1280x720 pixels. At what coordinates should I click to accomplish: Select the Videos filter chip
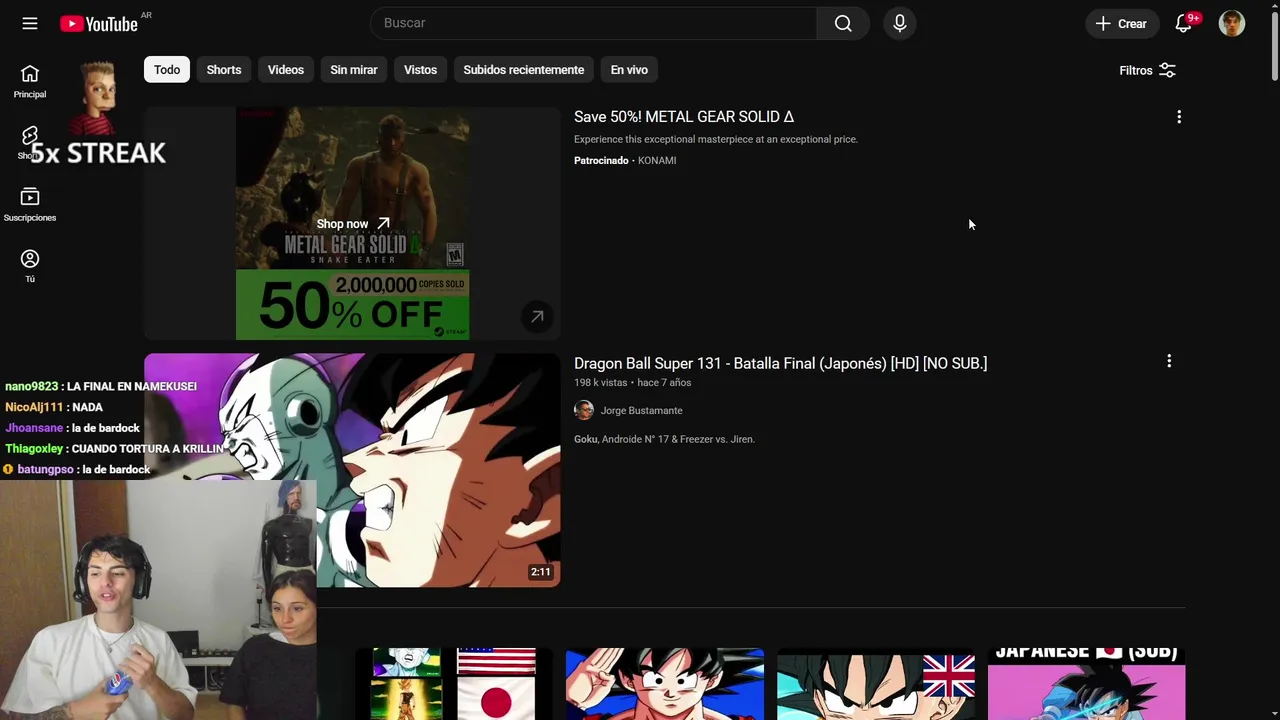286,70
